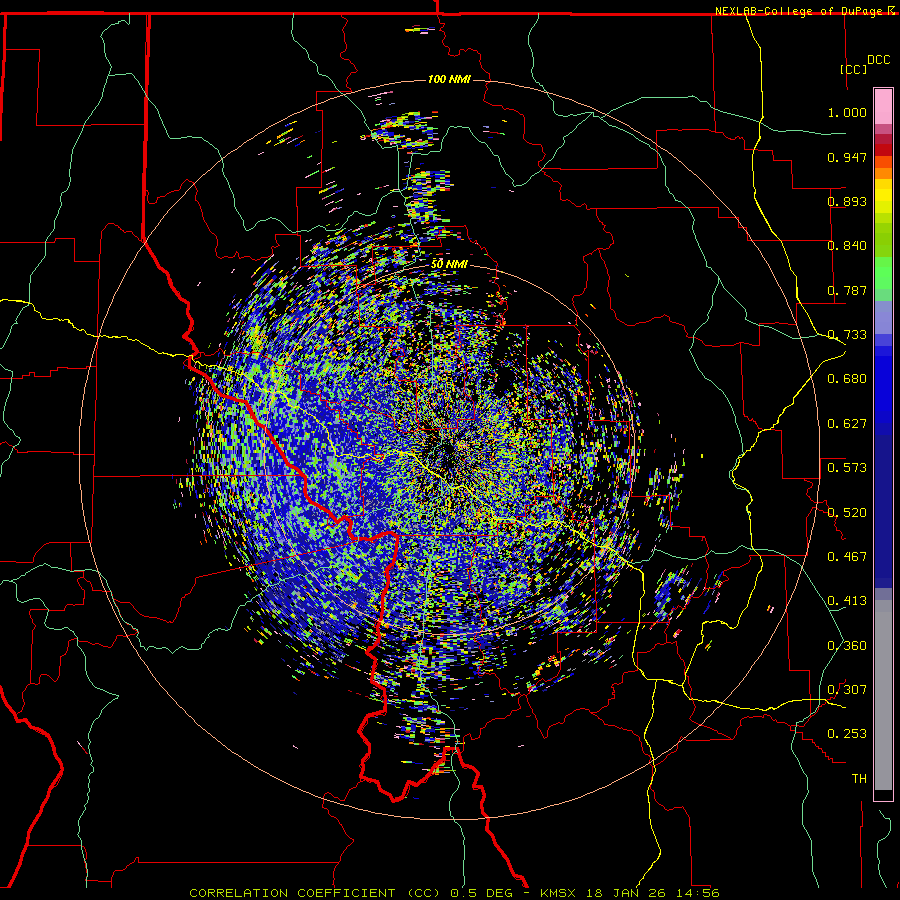This screenshot has height=900, width=900.
Task: Click the 0.573 color scale label
Action: [x=847, y=468]
